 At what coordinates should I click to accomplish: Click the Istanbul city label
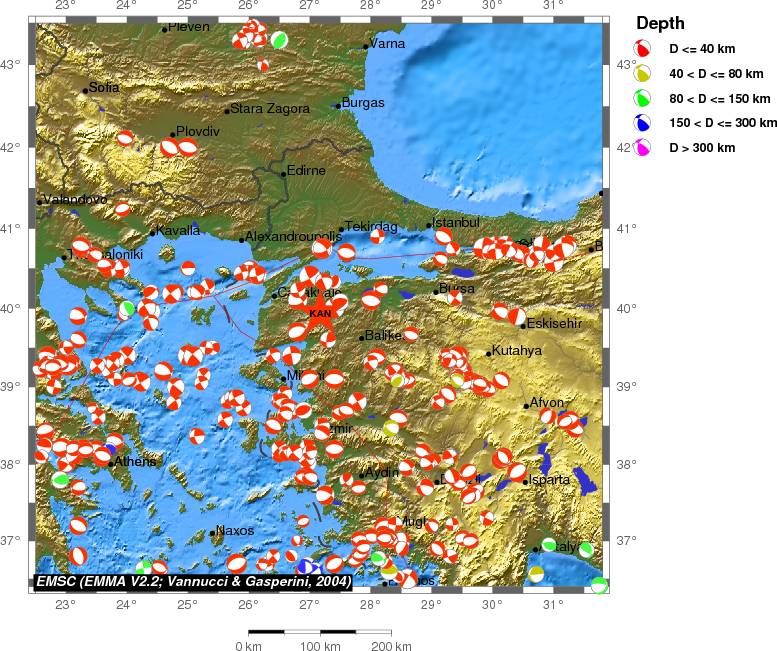[x=457, y=222]
